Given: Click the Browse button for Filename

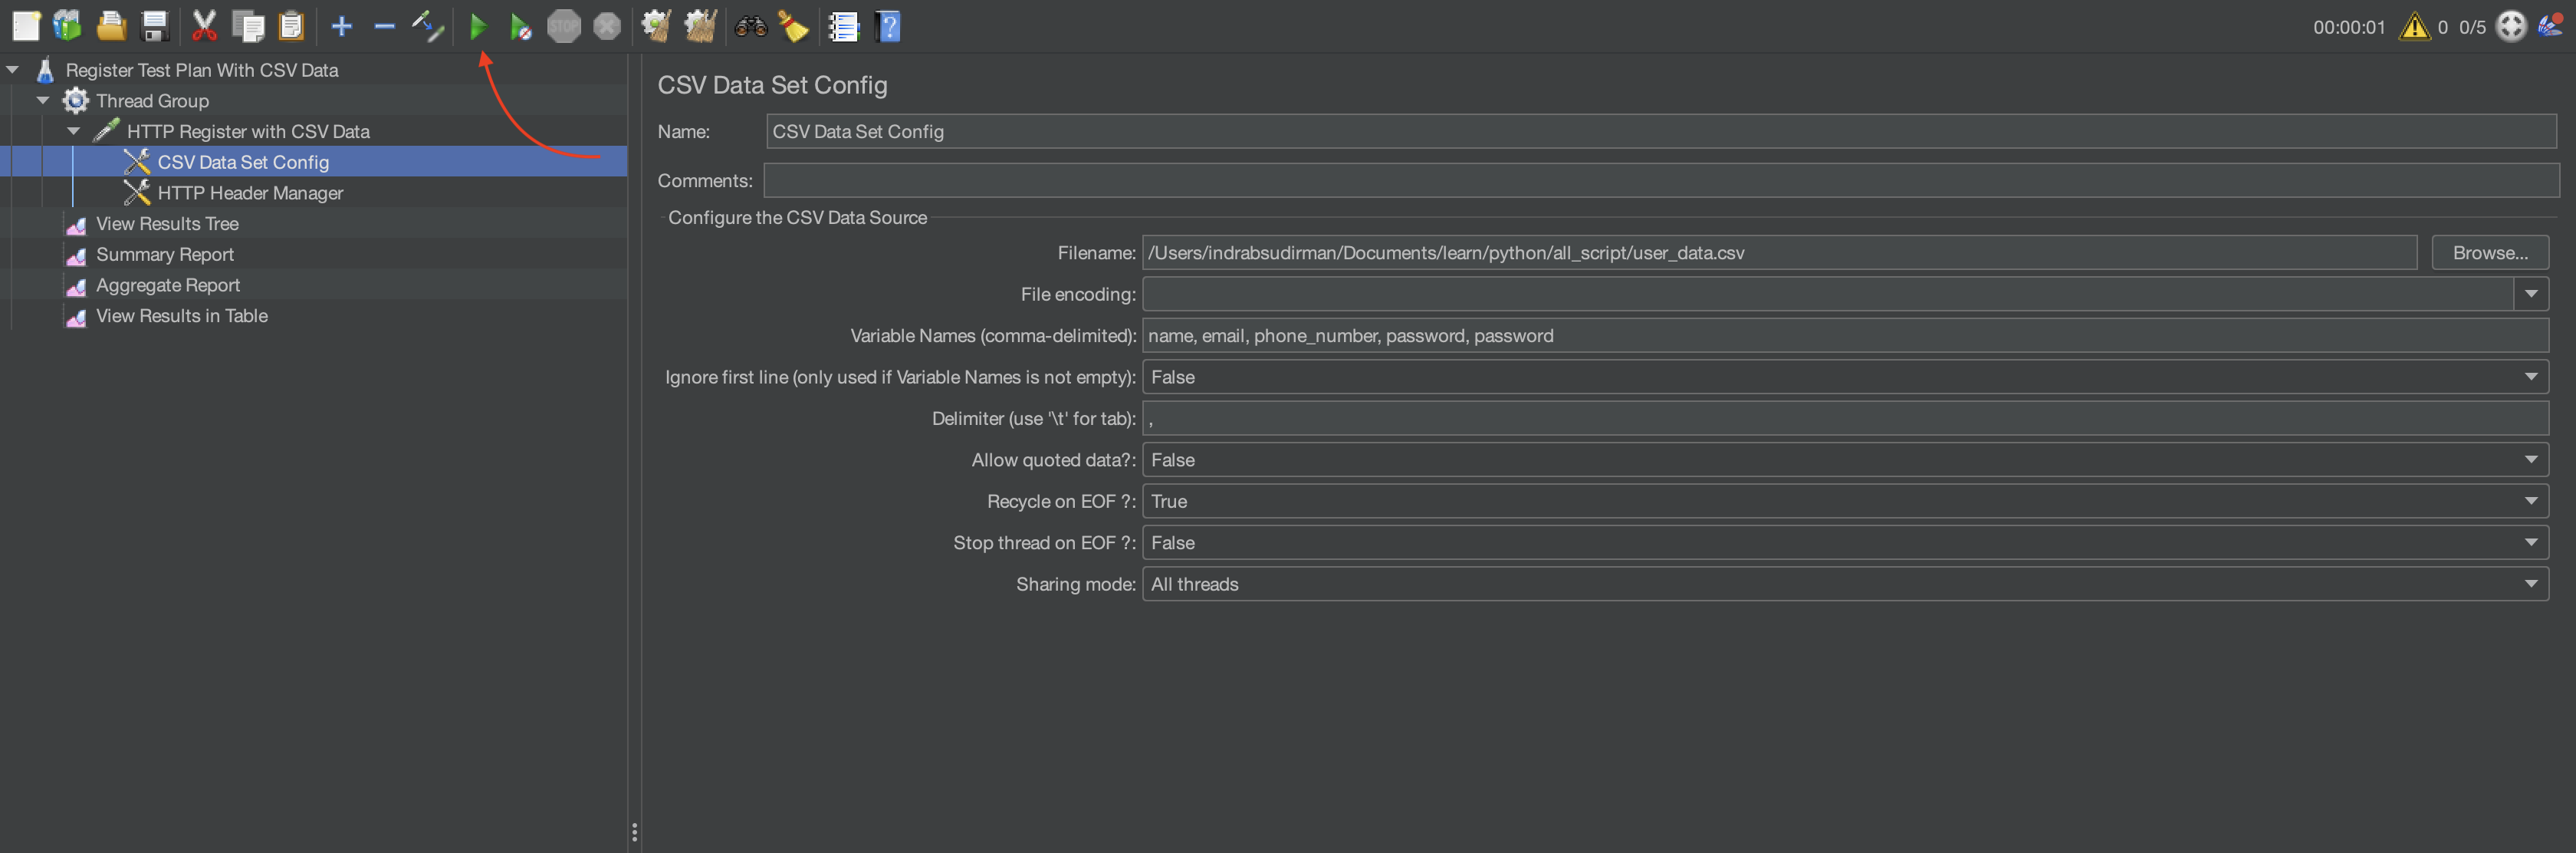Looking at the screenshot, I should pyautogui.click(x=2490, y=252).
